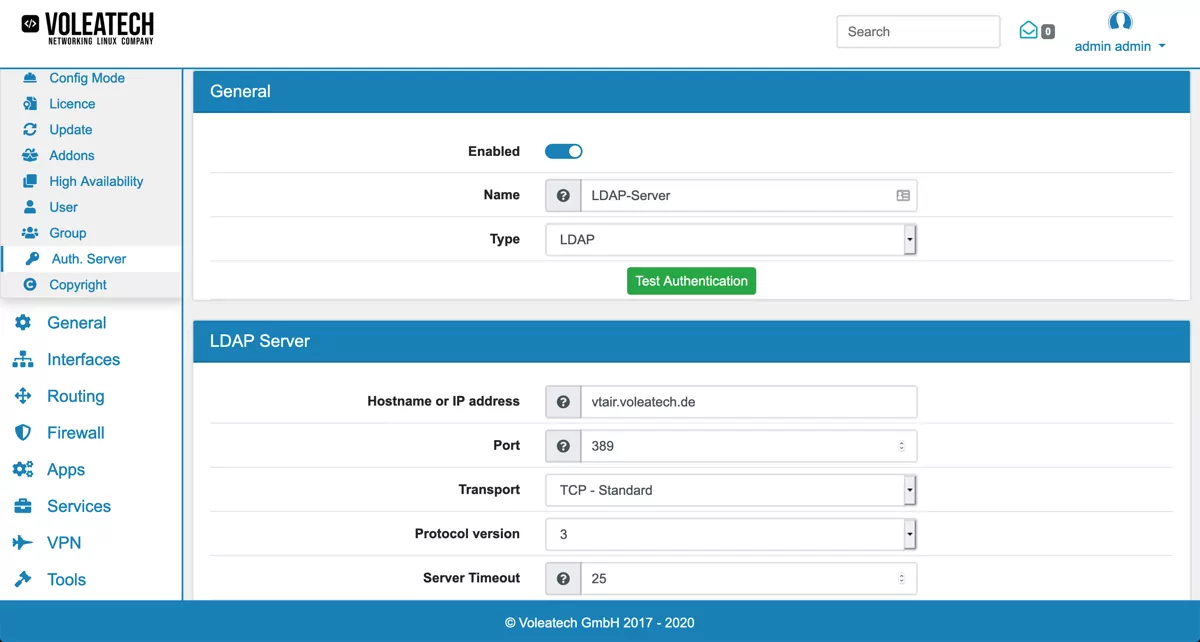1200x642 pixels.
Task: Open the Update page
Action: (69, 129)
